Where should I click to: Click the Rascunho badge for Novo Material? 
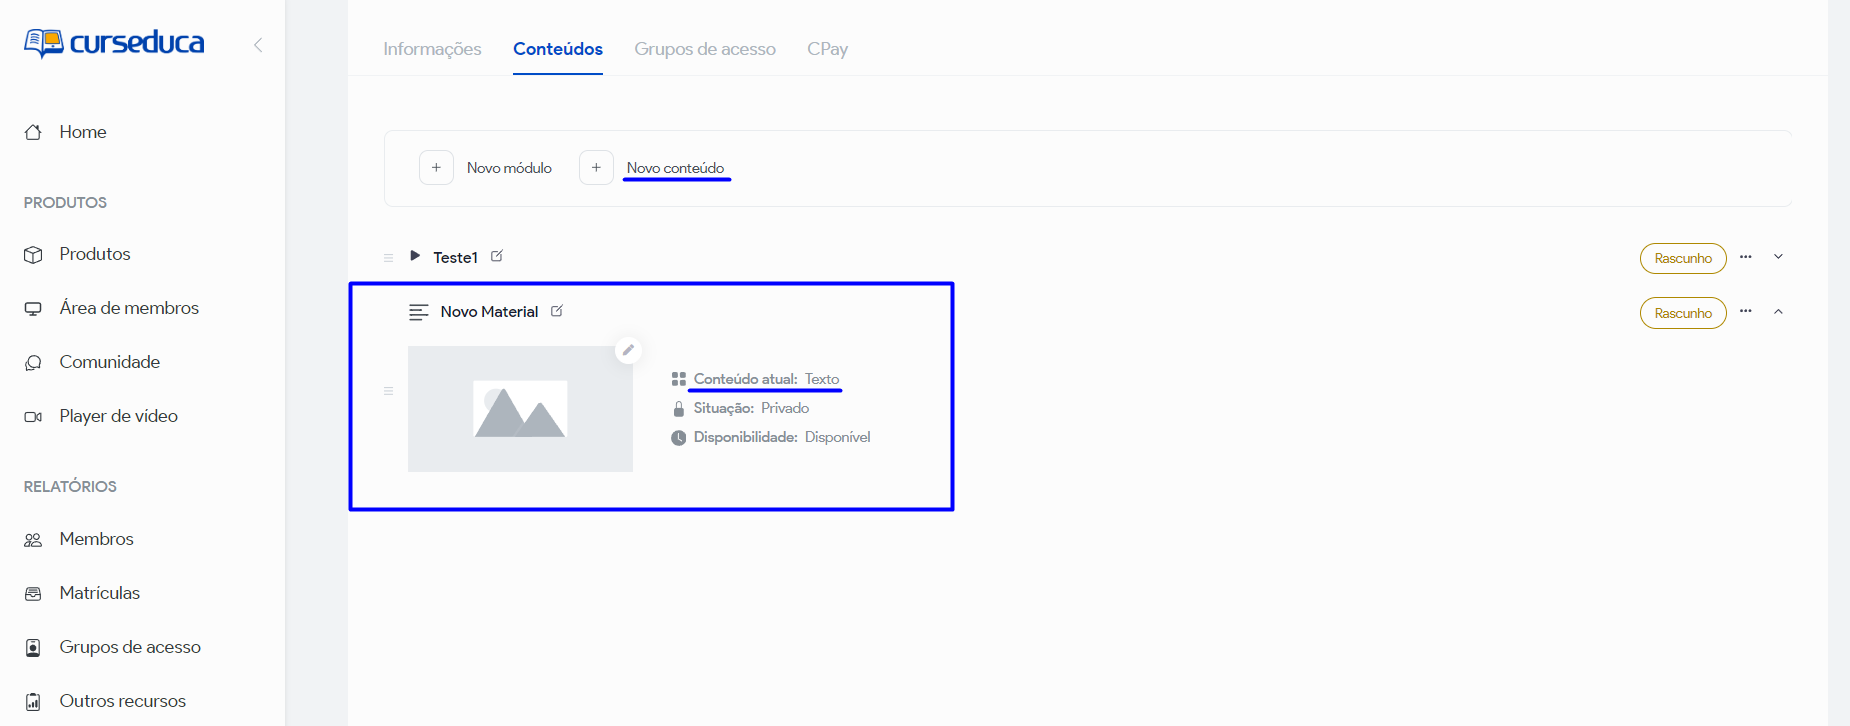tap(1682, 313)
